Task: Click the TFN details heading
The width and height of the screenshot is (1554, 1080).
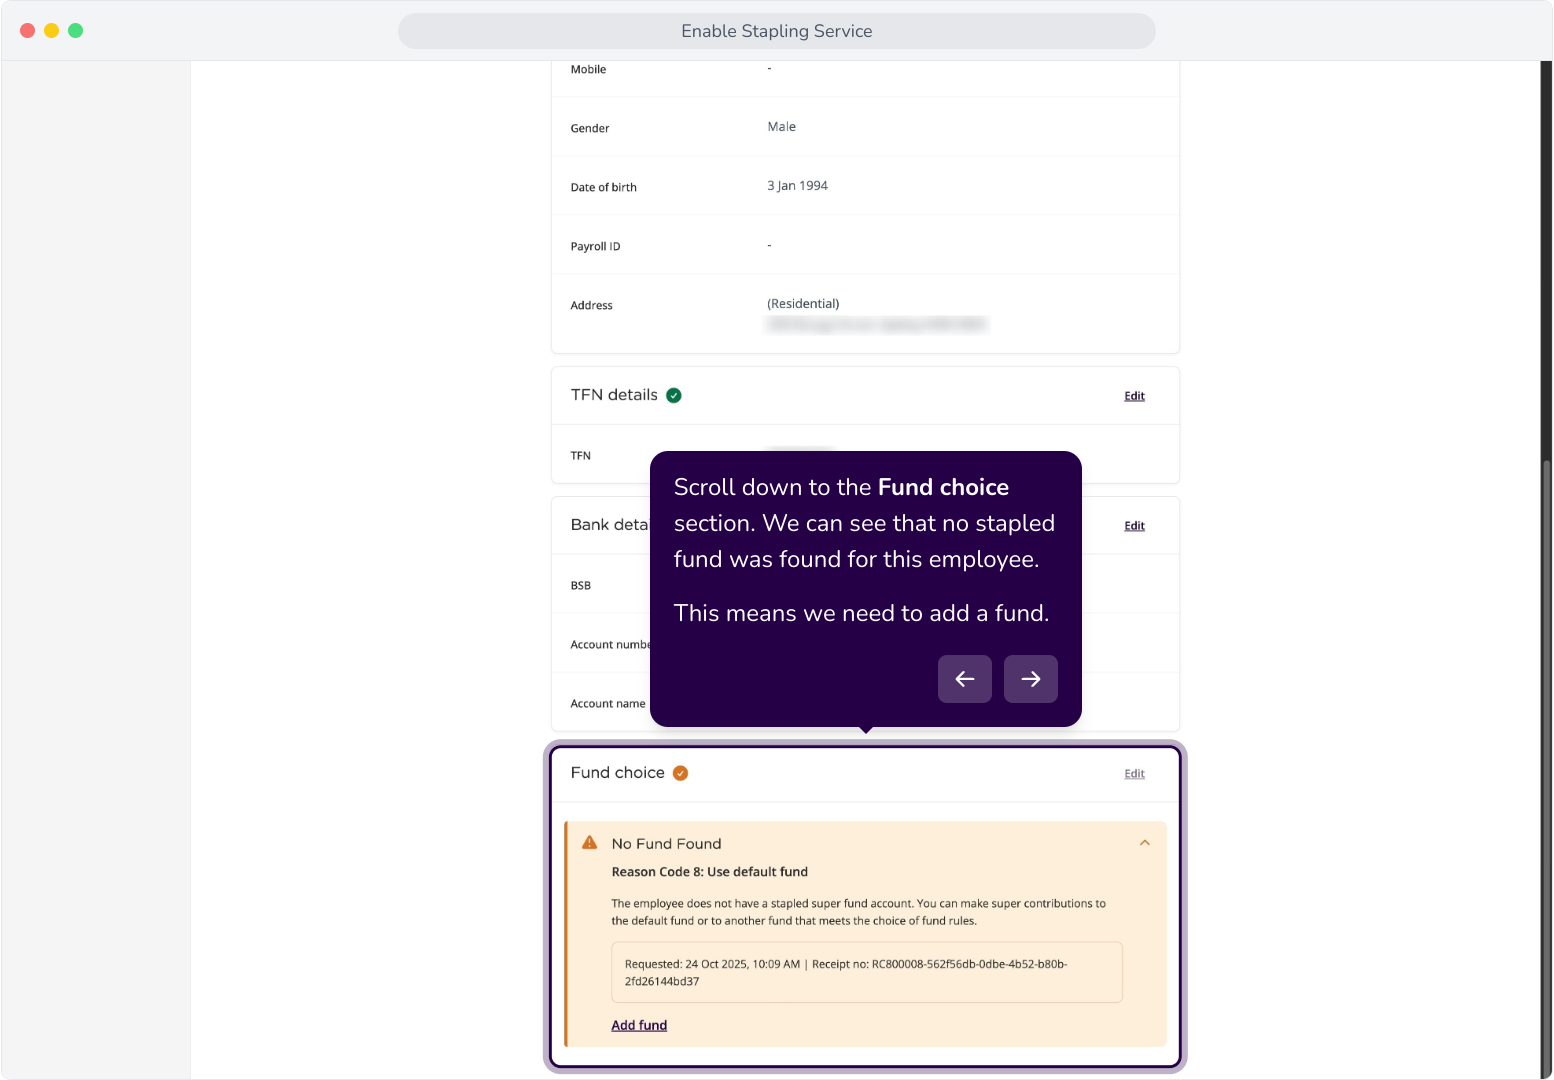Action: click(614, 395)
